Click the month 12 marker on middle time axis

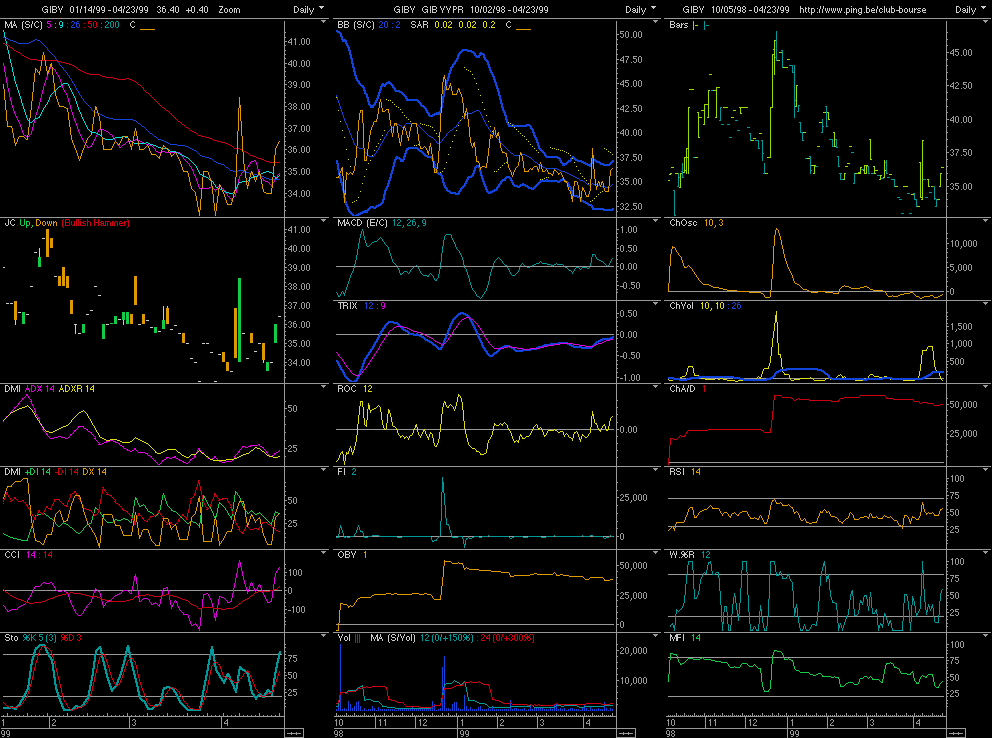tap(422, 722)
